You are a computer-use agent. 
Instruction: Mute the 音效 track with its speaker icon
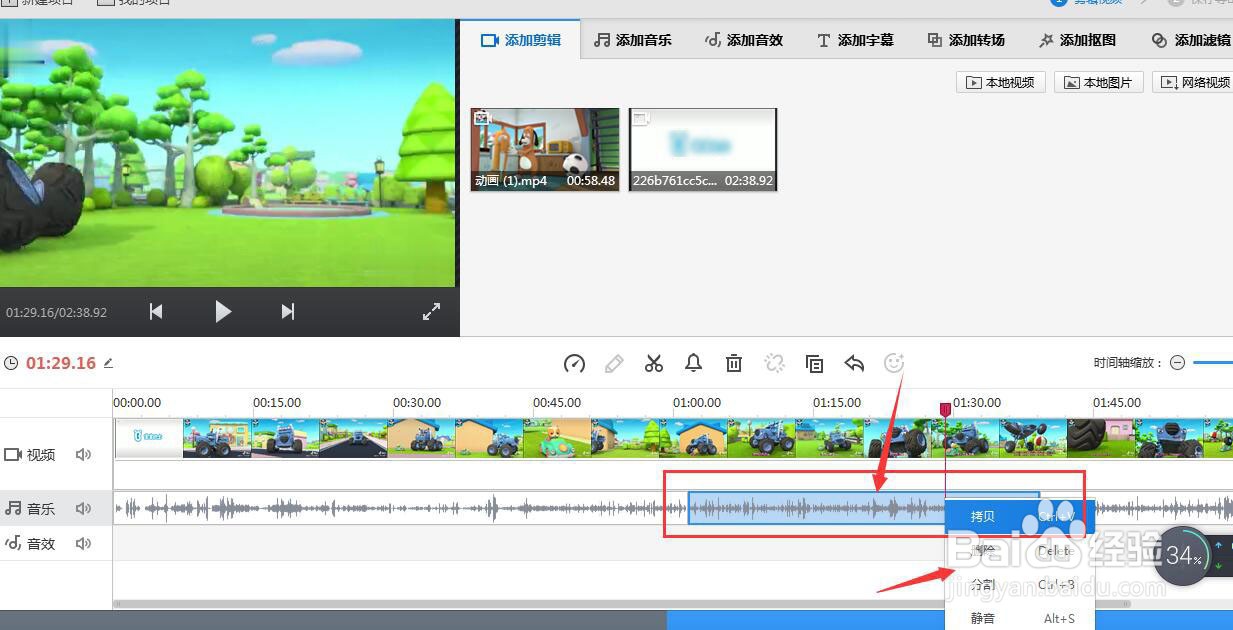click(x=83, y=544)
